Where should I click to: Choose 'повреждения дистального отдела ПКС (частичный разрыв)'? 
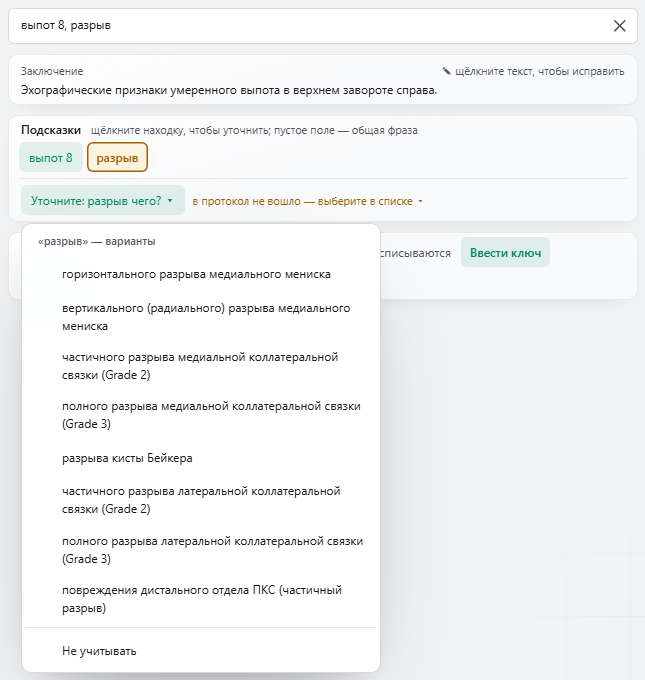click(x=201, y=599)
